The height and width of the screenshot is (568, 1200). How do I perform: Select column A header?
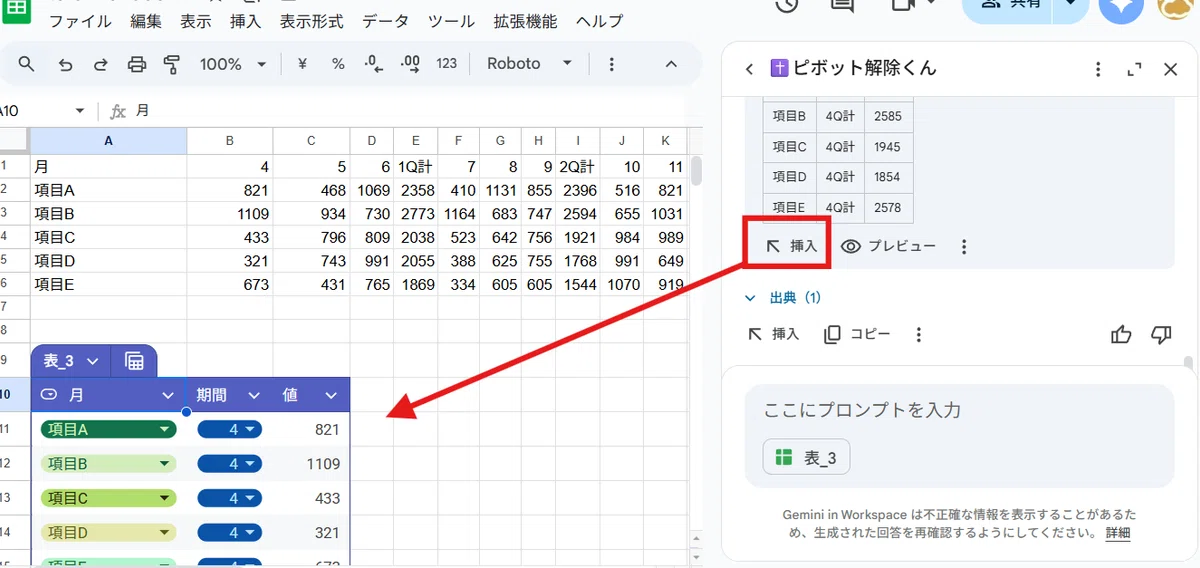click(x=108, y=141)
